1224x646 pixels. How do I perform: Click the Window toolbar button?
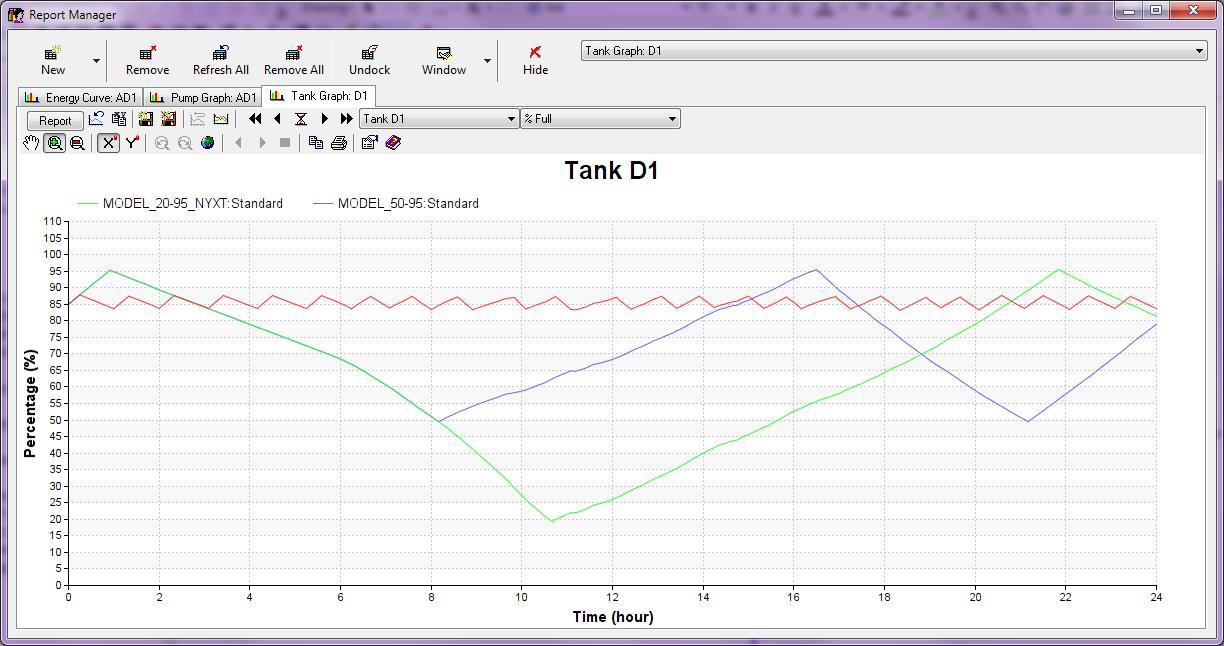point(444,60)
